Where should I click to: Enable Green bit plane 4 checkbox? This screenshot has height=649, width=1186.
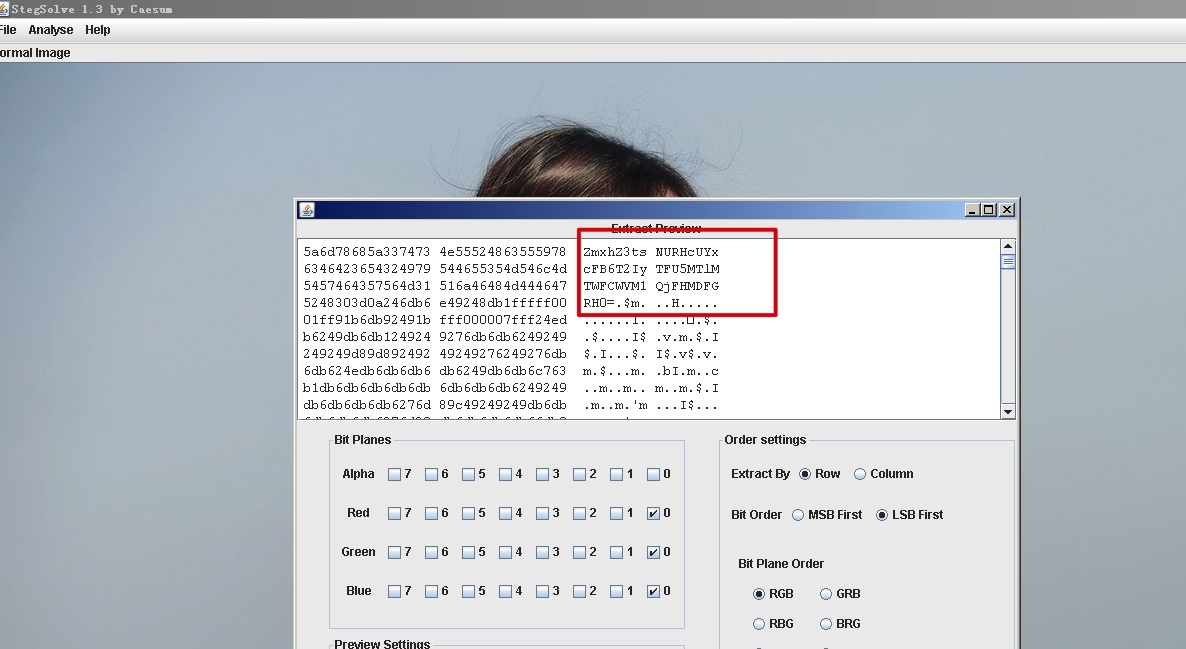pyautogui.click(x=505, y=553)
